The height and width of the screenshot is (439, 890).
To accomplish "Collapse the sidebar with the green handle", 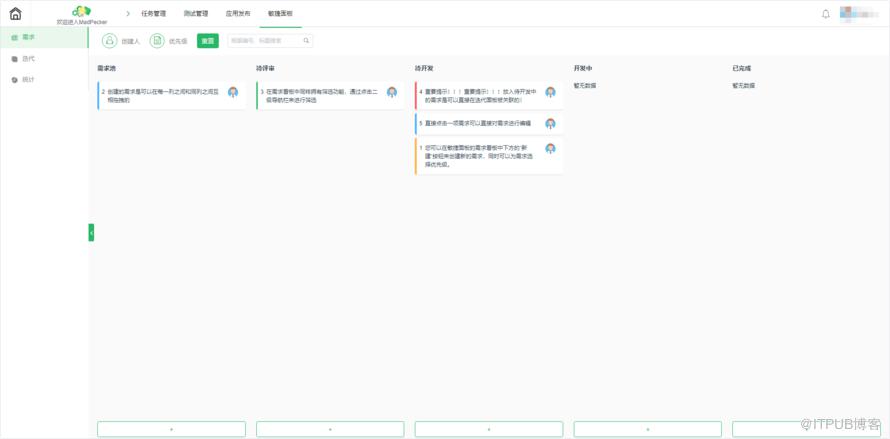I will tap(91, 232).
